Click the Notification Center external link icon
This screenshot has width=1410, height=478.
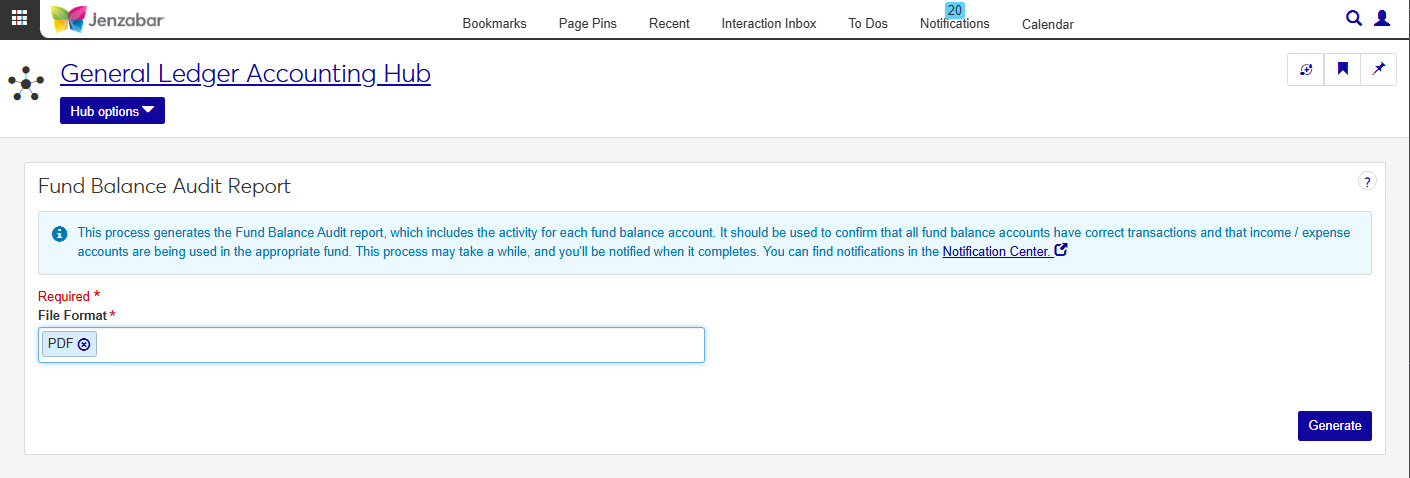pyautogui.click(x=1061, y=251)
